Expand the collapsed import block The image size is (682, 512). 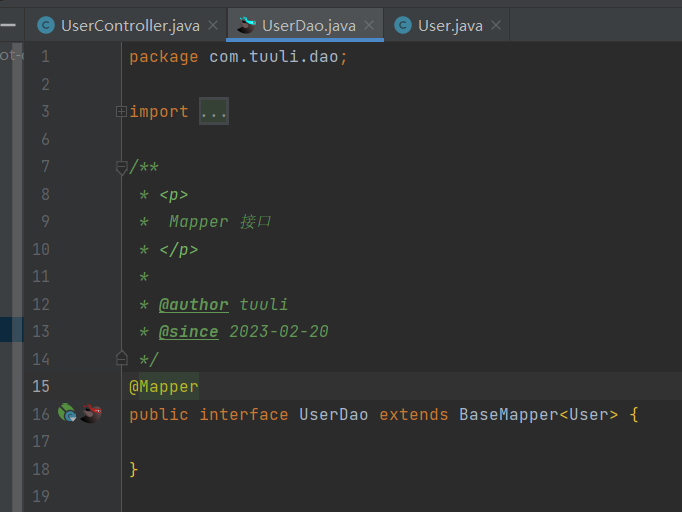121,112
